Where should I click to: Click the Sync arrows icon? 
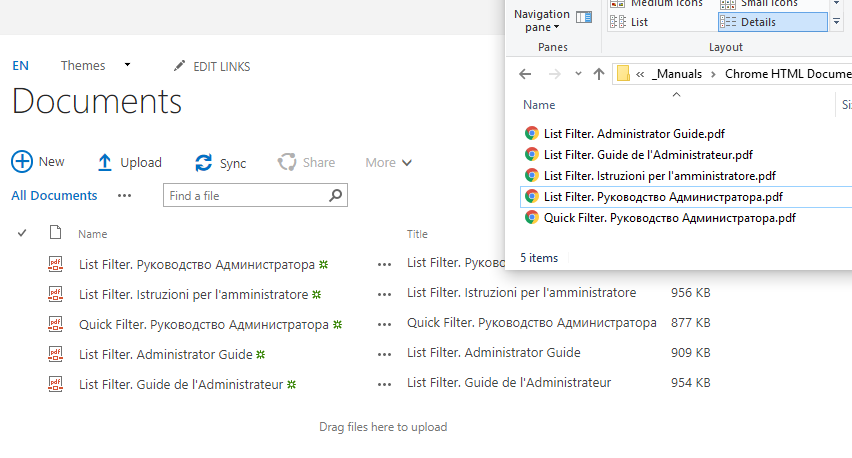pos(204,162)
